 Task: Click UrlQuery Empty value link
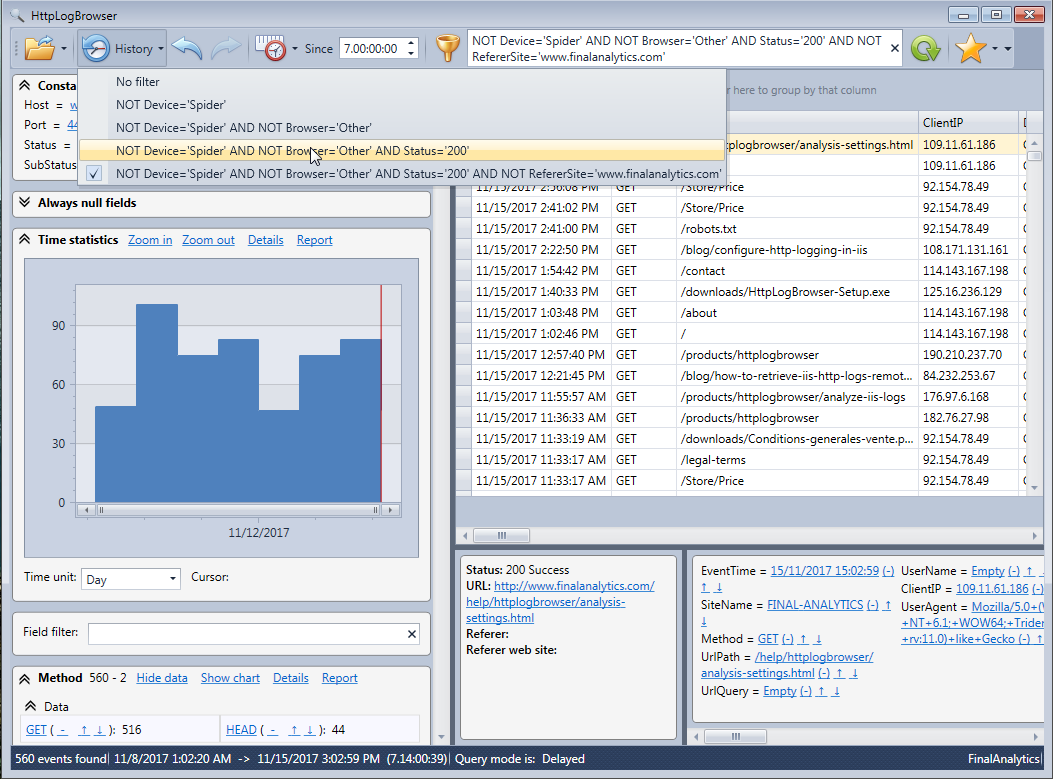(780, 691)
